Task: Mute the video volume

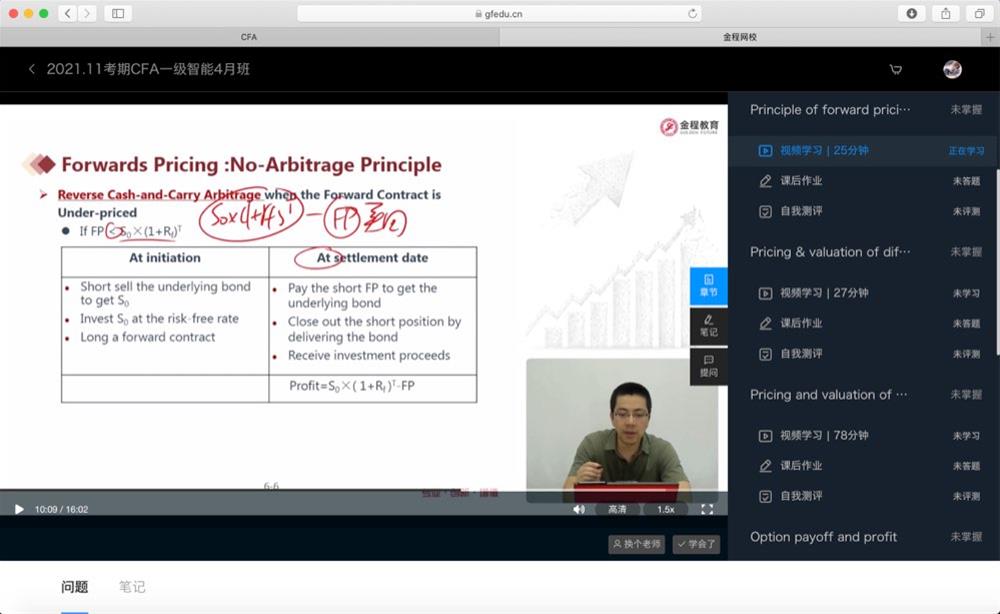Action: [x=578, y=509]
